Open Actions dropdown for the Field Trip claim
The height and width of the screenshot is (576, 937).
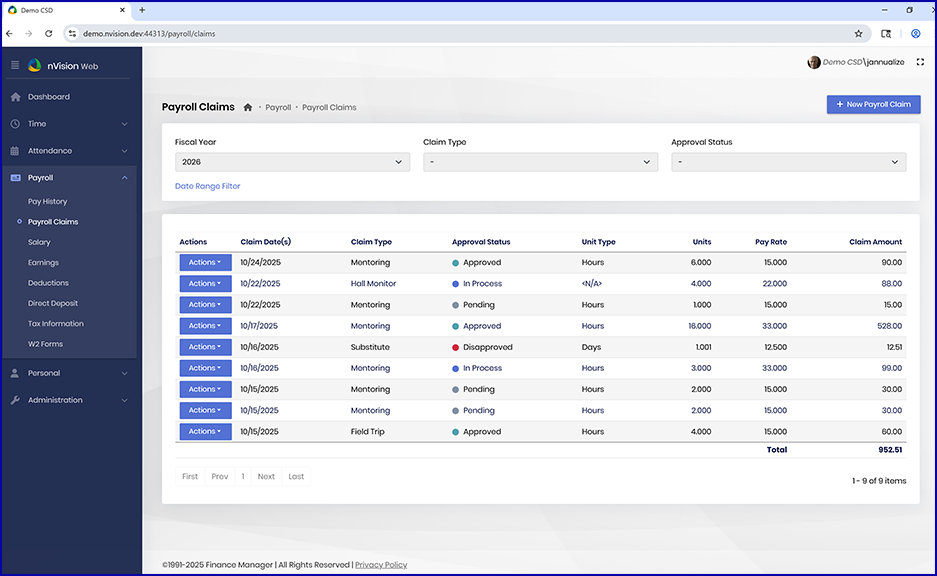pos(205,432)
